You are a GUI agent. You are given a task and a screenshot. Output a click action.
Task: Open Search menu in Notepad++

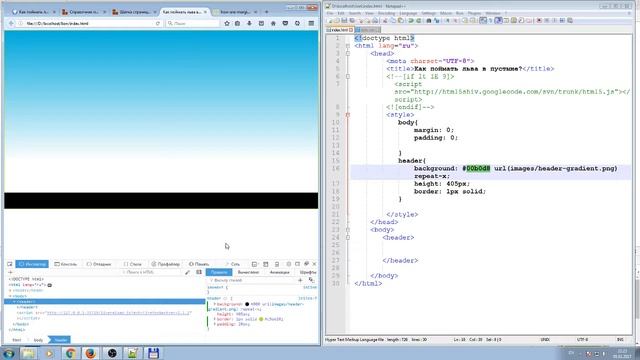[x=355, y=13]
